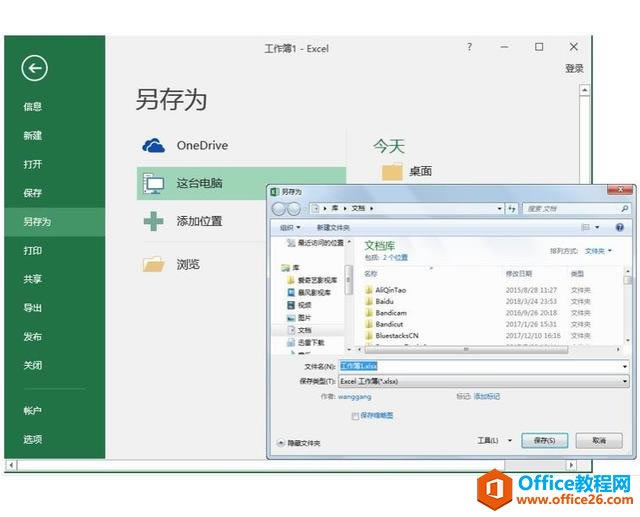Click the 取消 button
This screenshot has height=517, width=640.
(x=599, y=441)
